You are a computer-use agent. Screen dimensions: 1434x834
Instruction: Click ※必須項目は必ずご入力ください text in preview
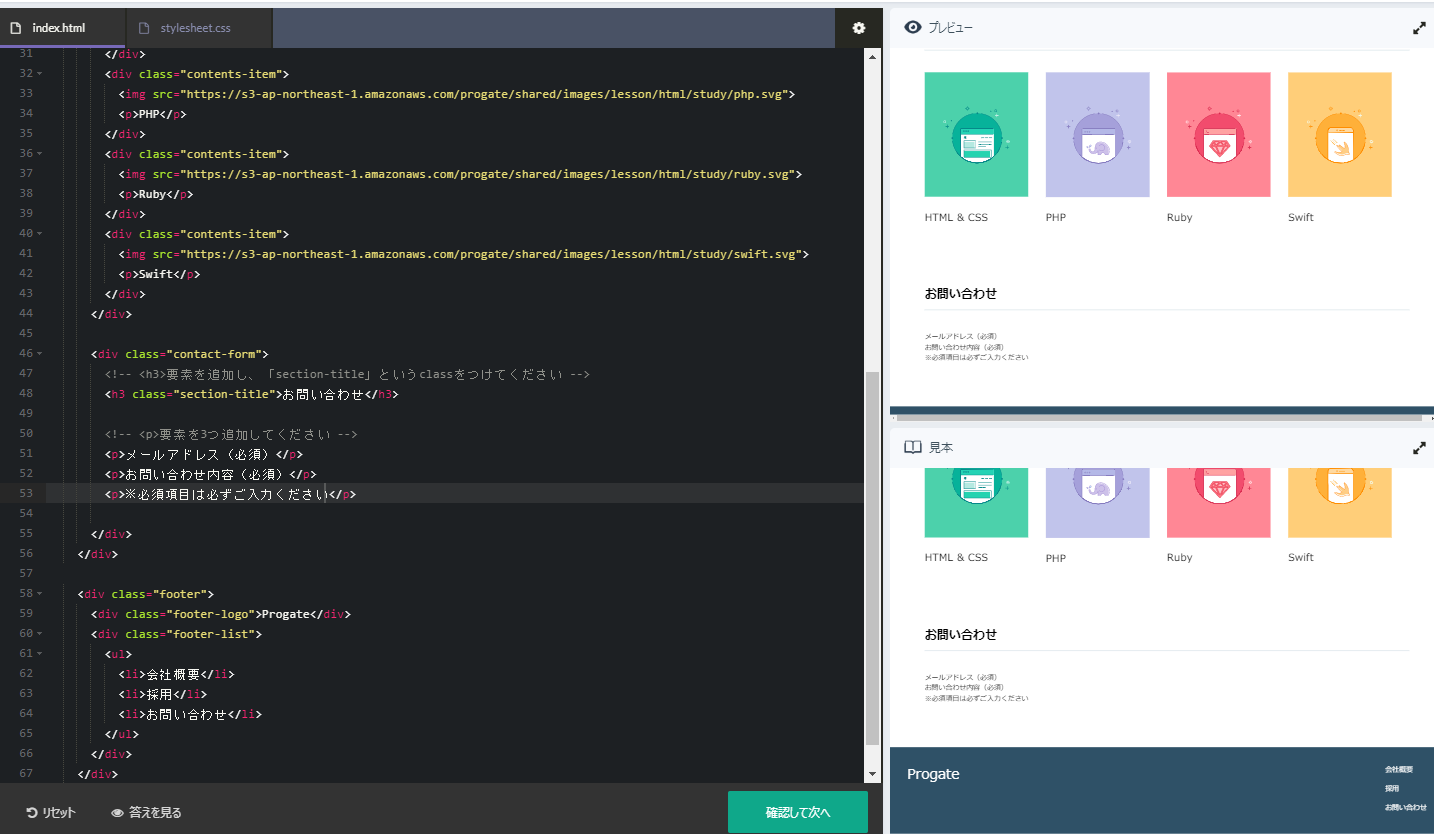coord(976,357)
